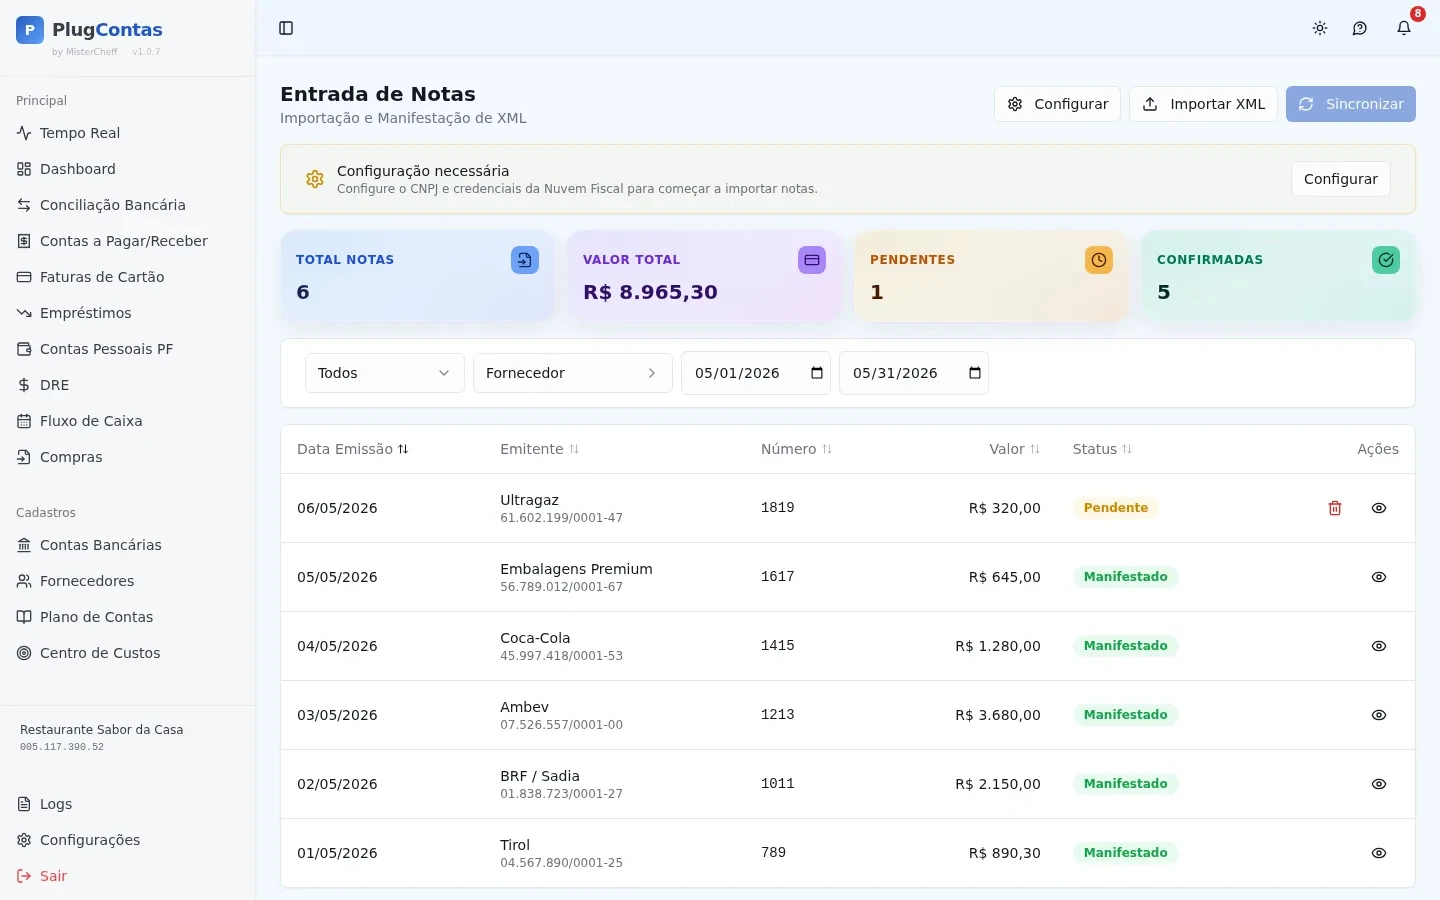Image resolution: width=1440 pixels, height=900 pixels.
Task: Sort by Status column header
Action: [x=1103, y=449]
